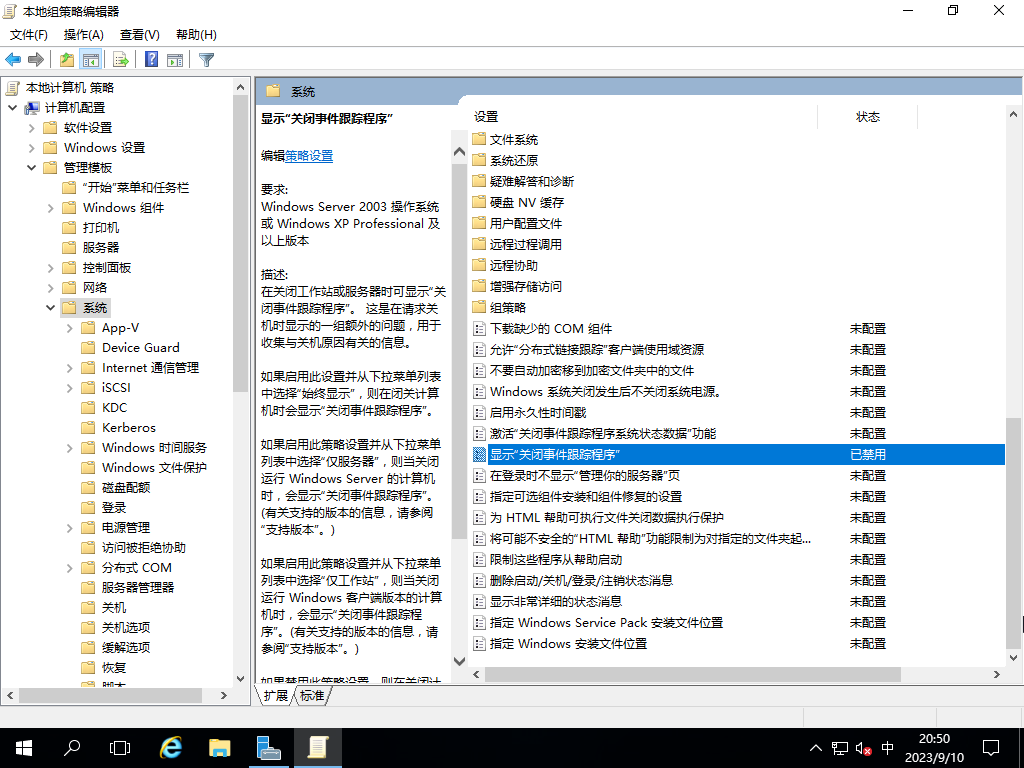Click the network tray icon
Screen dimensions: 1024x768
tap(840, 748)
